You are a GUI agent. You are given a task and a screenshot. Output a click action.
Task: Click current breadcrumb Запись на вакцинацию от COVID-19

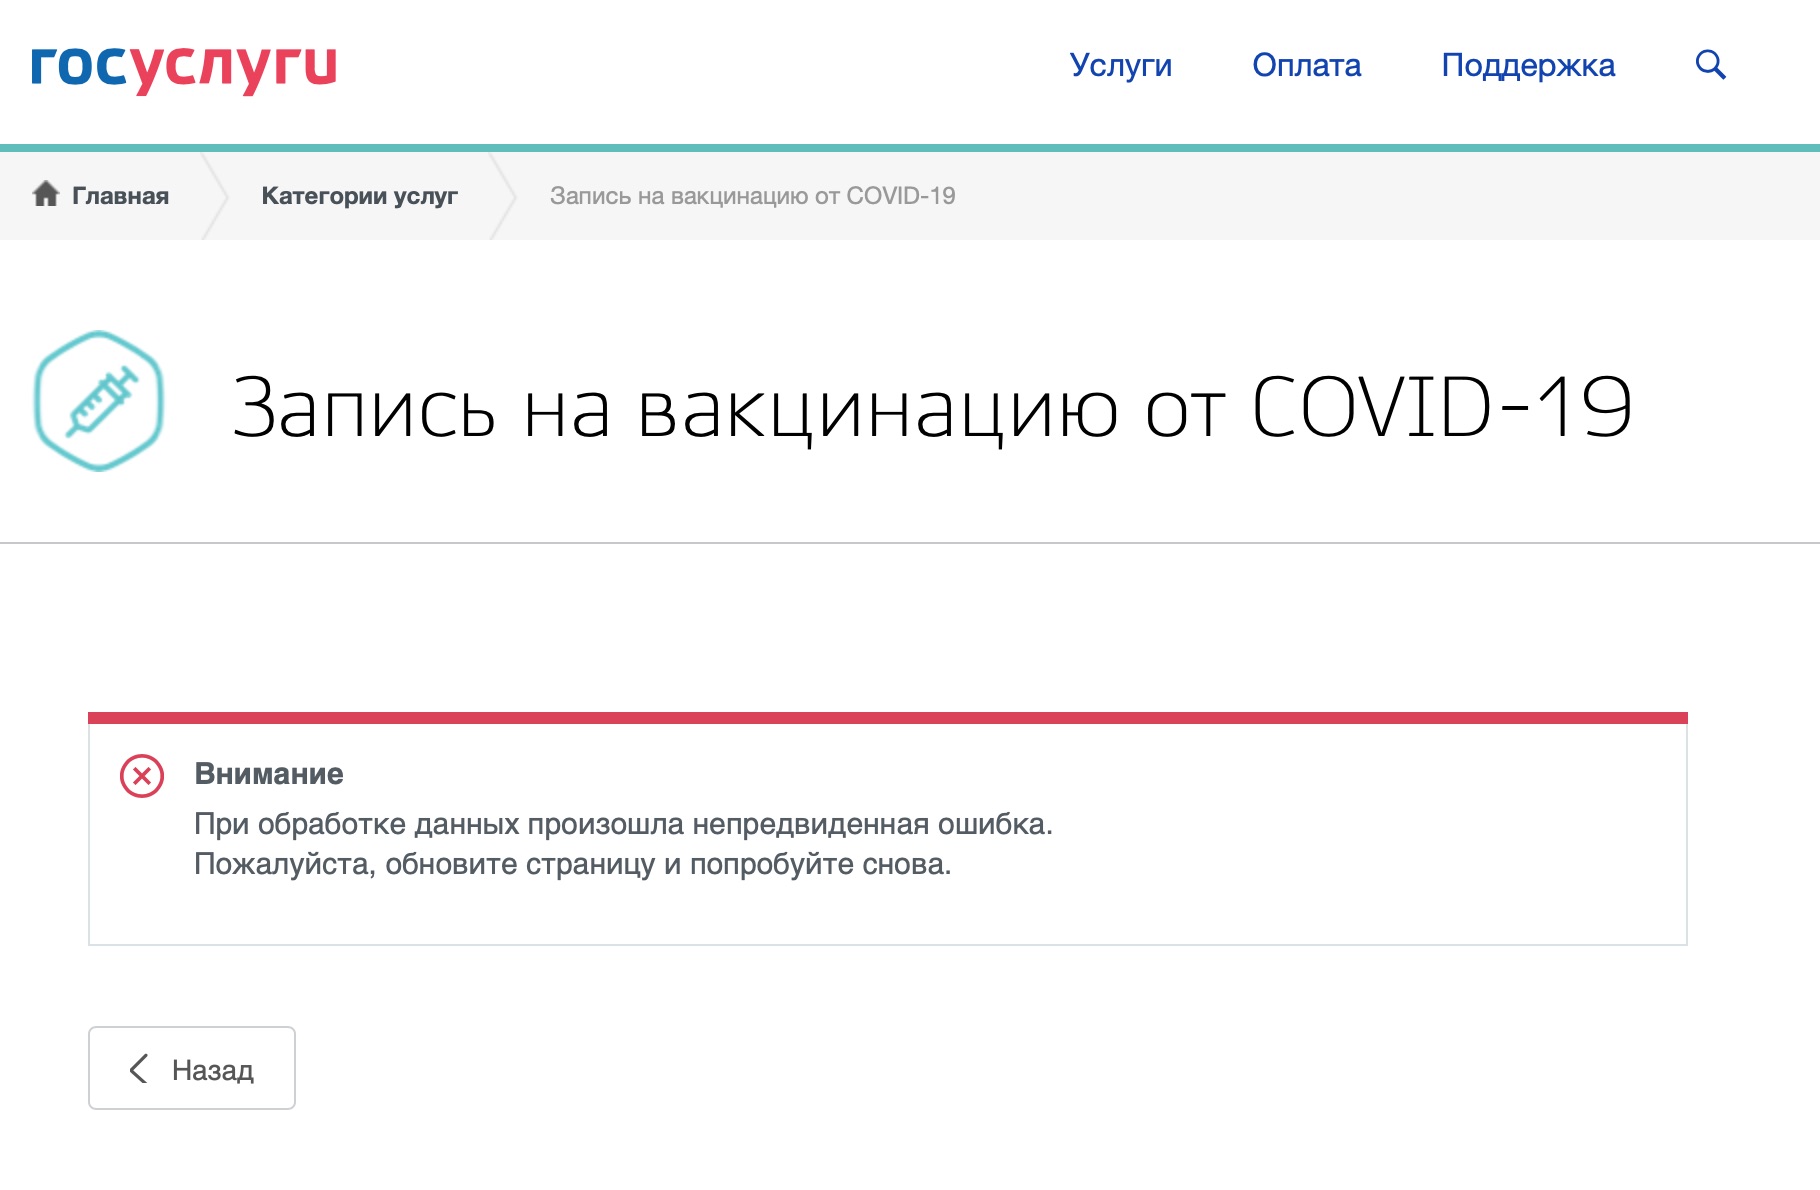coord(752,196)
